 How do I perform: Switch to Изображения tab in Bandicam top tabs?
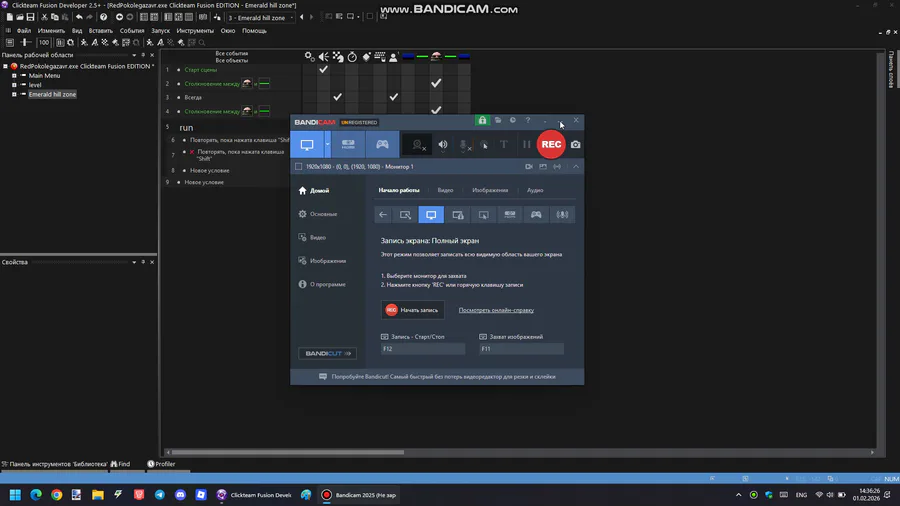point(490,190)
